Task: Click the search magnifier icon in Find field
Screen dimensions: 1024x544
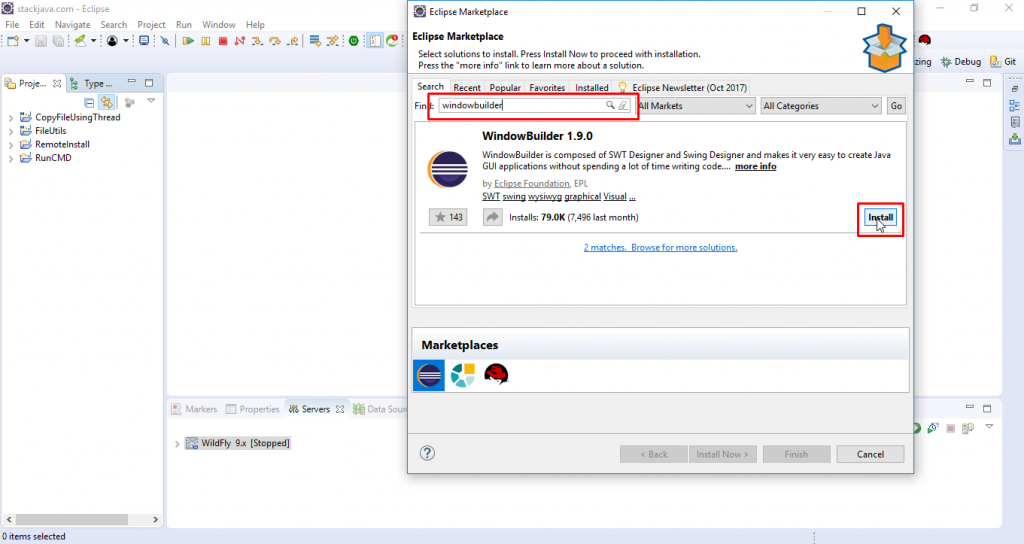Action: [610, 105]
